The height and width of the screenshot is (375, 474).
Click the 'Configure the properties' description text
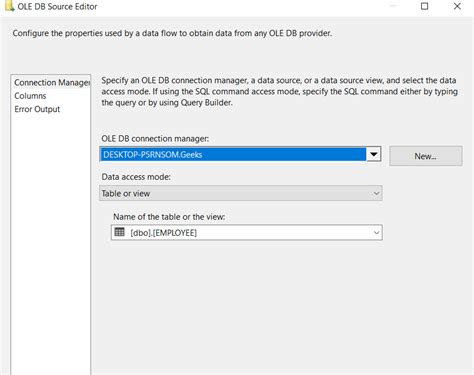172,33
